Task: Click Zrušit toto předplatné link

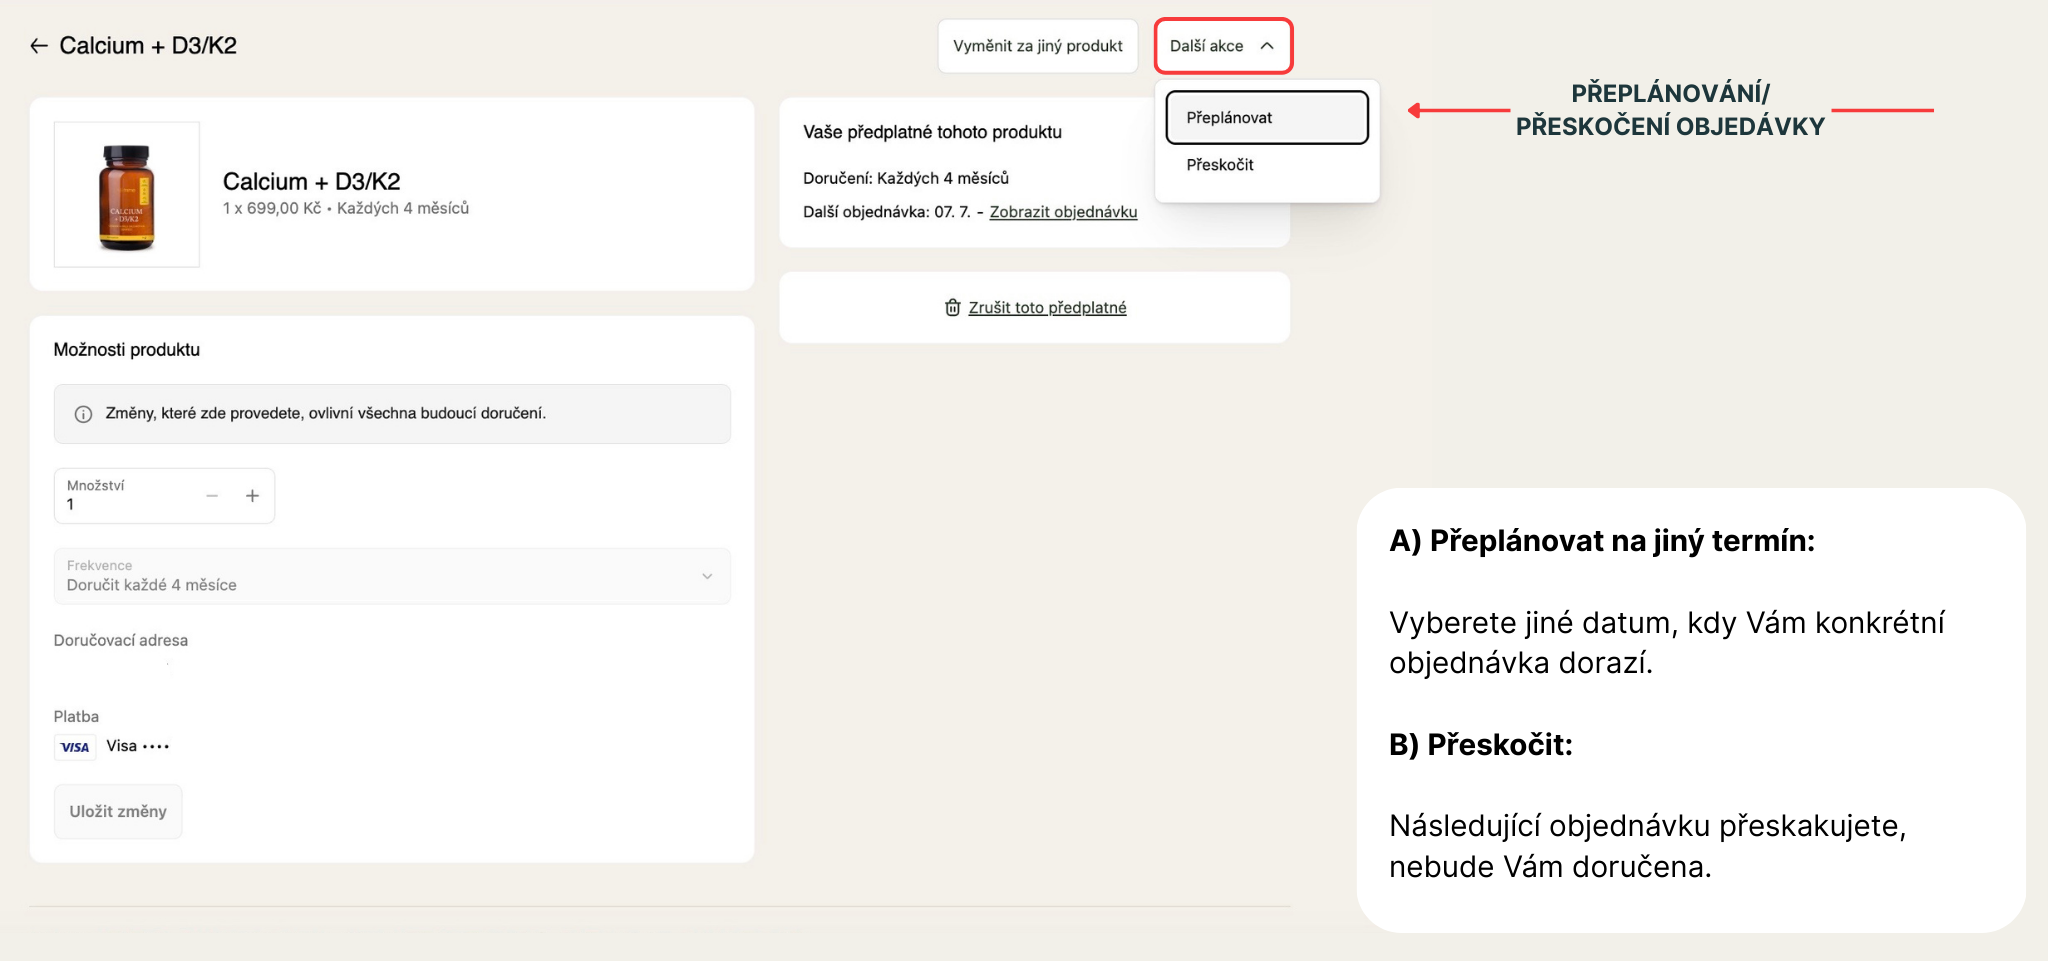Action: coord(1047,308)
